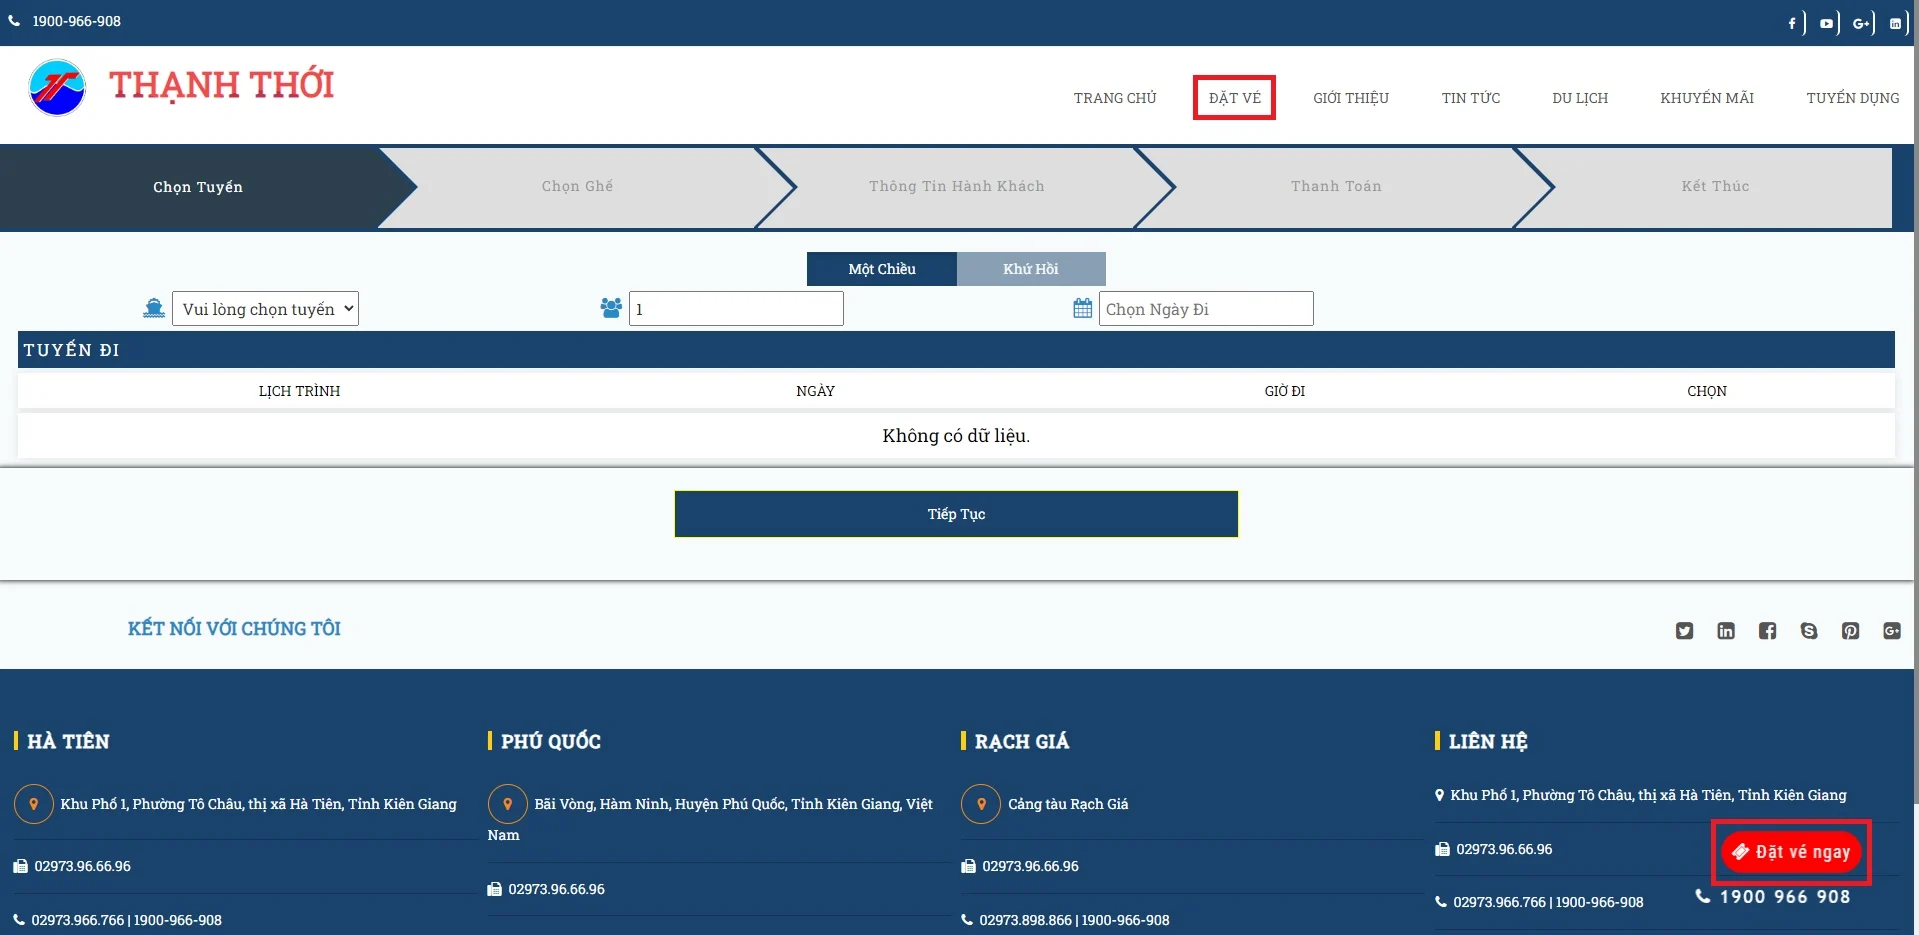1919x935 pixels.
Task: Click the 'KẾT NỐI VỚI CHÚNG TÔI' heading
Action: coord(234,629)
